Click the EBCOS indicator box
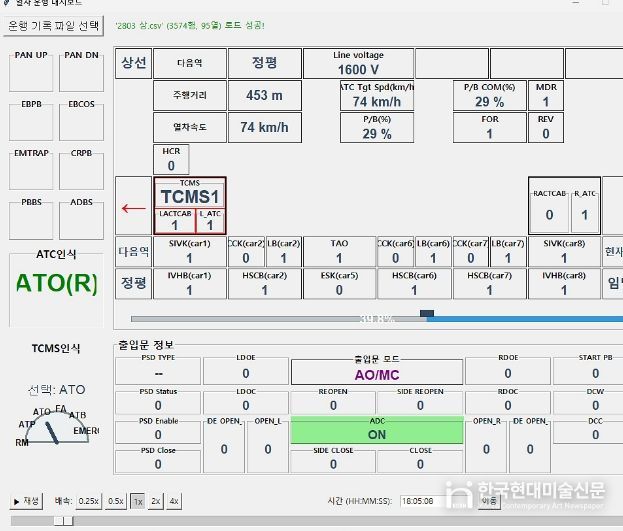The image size is (623, 531). click(81, 120)
